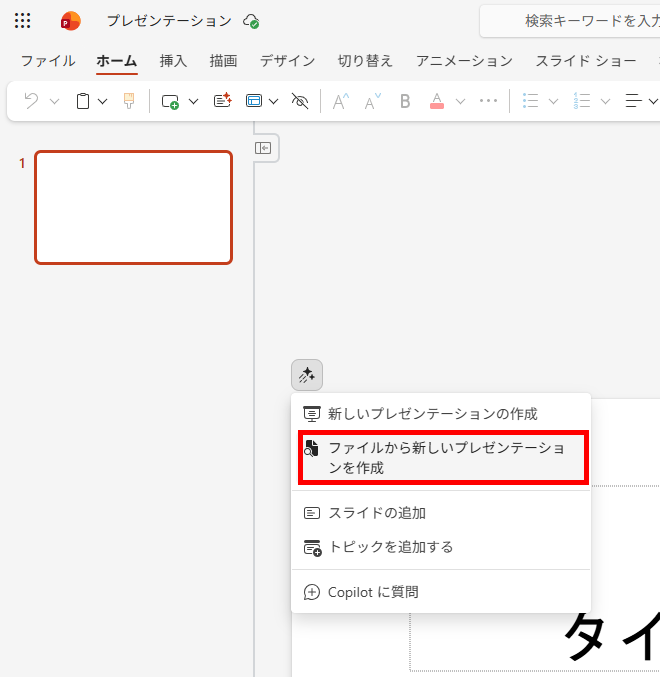660x677 pixels.
Task: Click the Copilot sparkle wand button
Action: pyautogui.click(x=307, y=375)
